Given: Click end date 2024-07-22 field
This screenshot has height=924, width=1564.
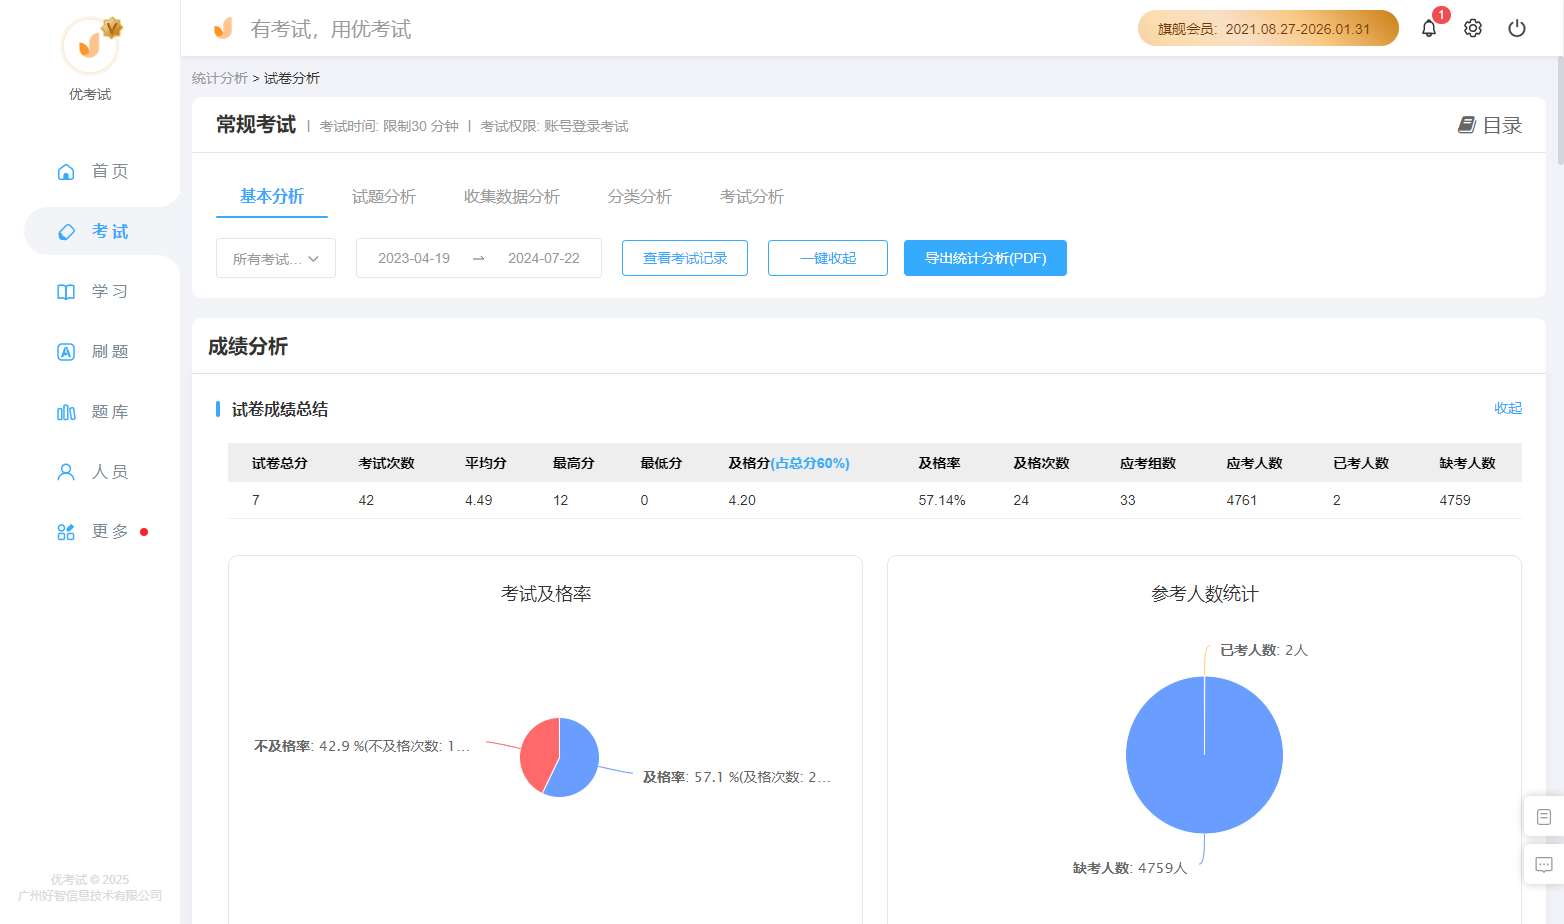Looking at the screenshot, I should tap(544, 258).
